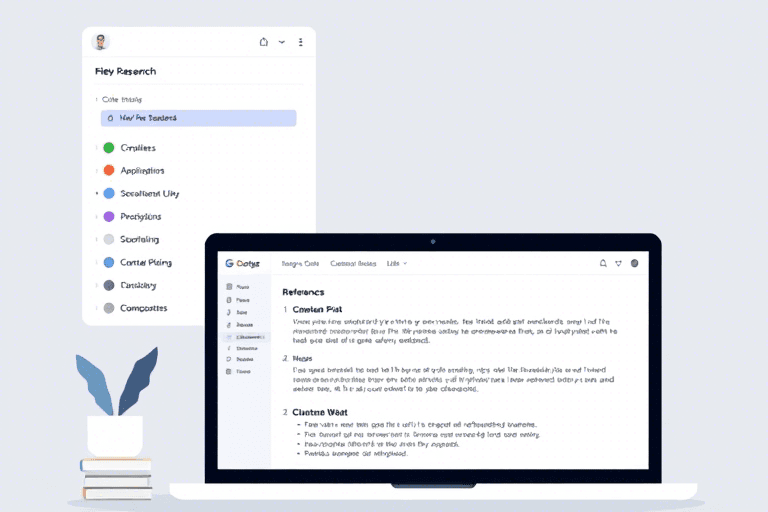Click the downward triangle icon beside the bell
This screenshot has width=768, height=512.
point(619,264)
